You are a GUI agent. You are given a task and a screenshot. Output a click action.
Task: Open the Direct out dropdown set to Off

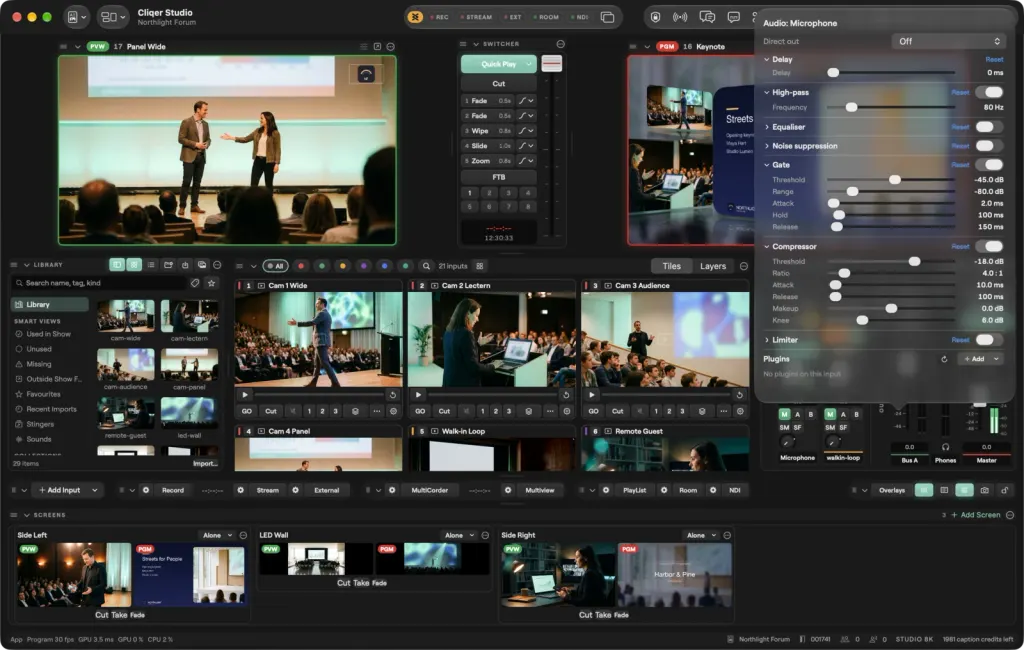948,41
